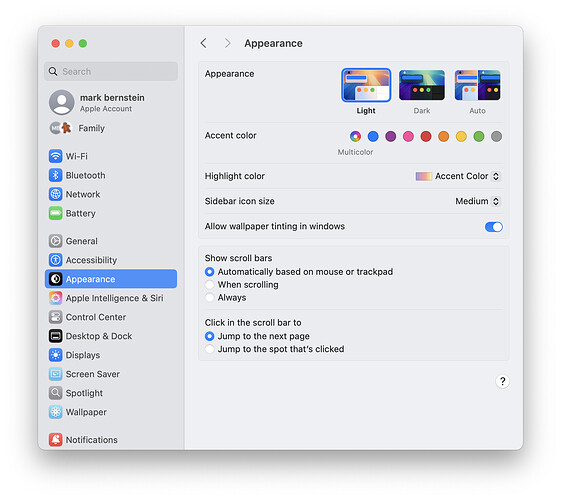Open Battery settings icon
Viewport: 561px width, 500px height.
[55, 214]
